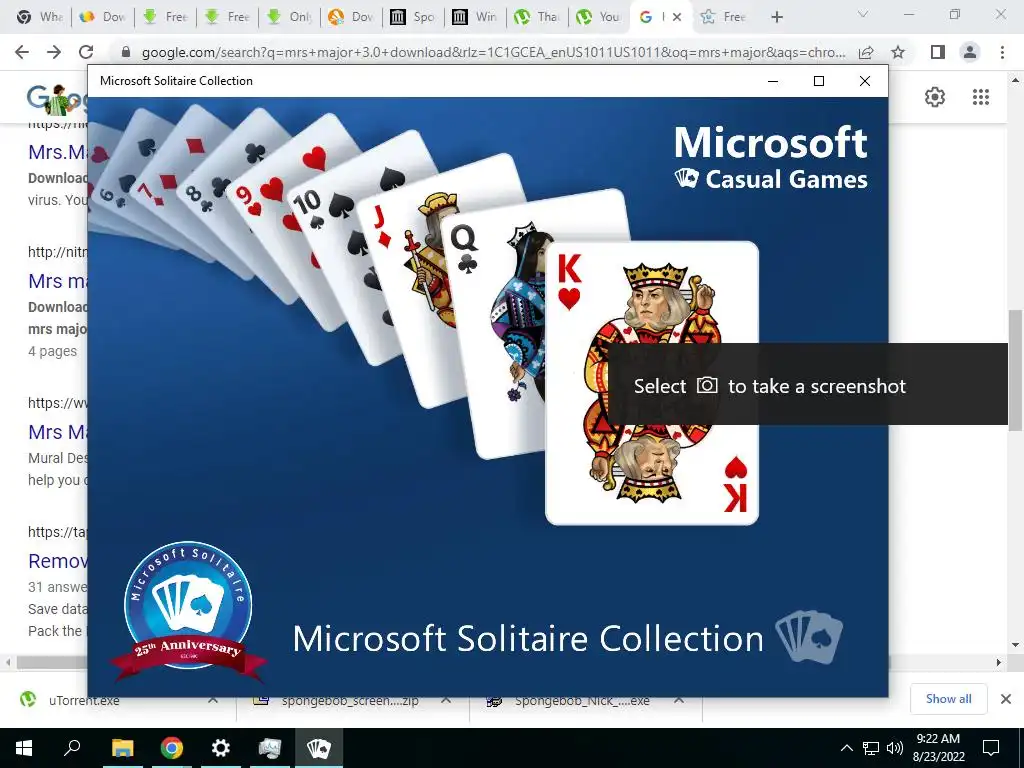Screen dimensions: 1024x768
Task: Open the Windows Start menu
Action: pos(24,748)
